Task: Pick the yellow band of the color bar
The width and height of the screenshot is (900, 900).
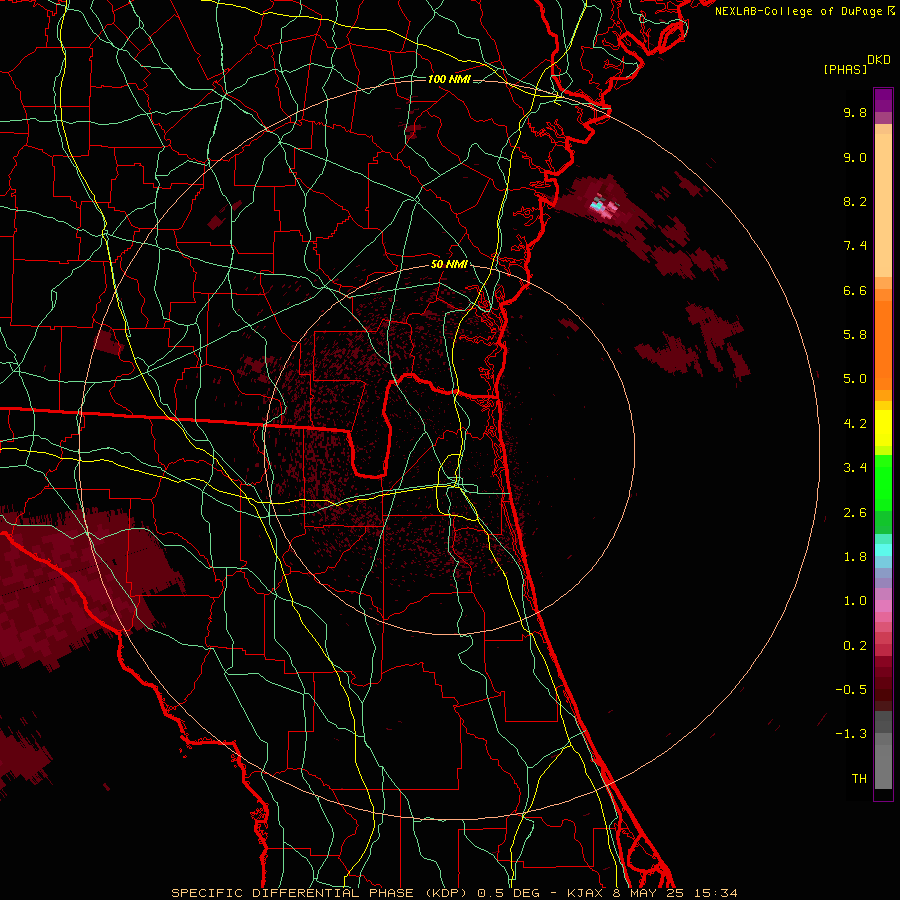Action: [x=883, y=427]
